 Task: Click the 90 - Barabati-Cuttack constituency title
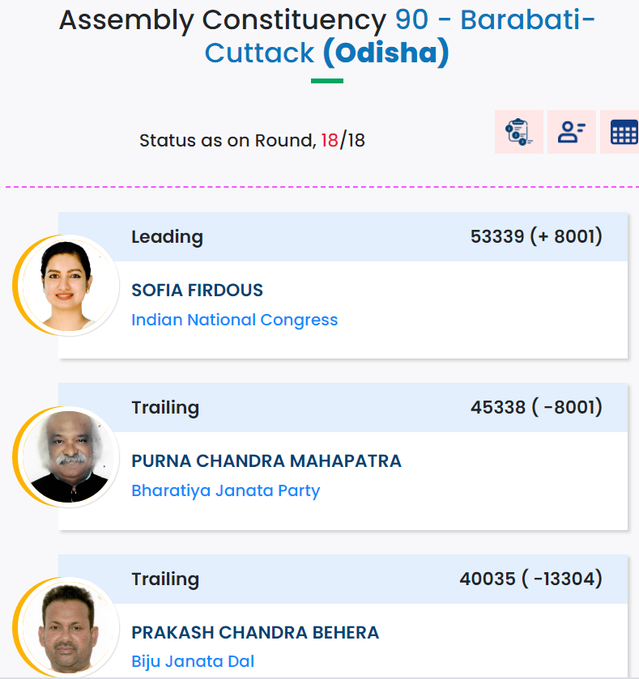click(400, 36)
